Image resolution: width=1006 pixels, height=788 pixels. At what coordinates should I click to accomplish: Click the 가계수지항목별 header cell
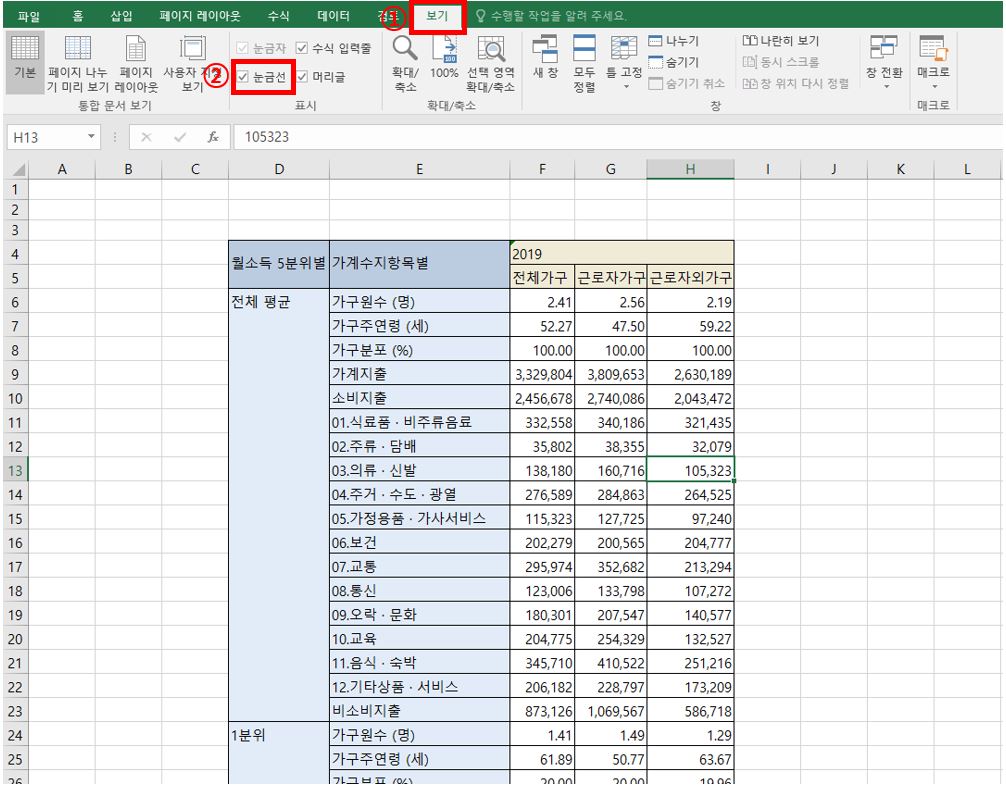click(420, 264)
